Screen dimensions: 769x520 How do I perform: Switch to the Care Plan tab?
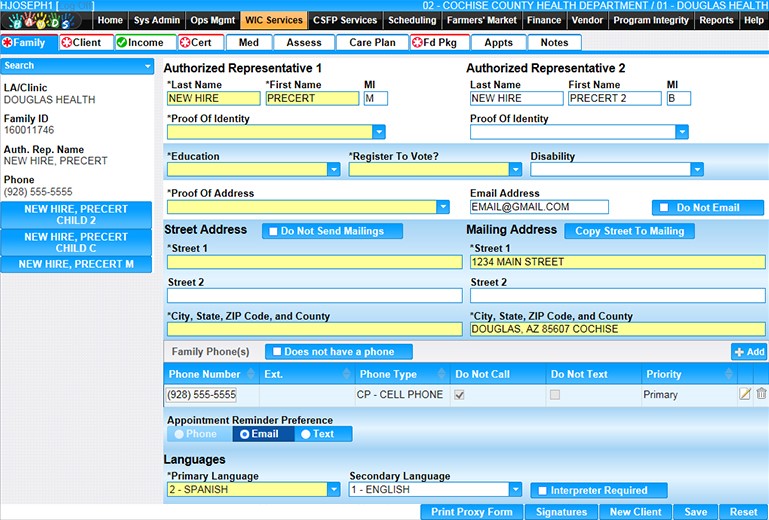point(372,43)
